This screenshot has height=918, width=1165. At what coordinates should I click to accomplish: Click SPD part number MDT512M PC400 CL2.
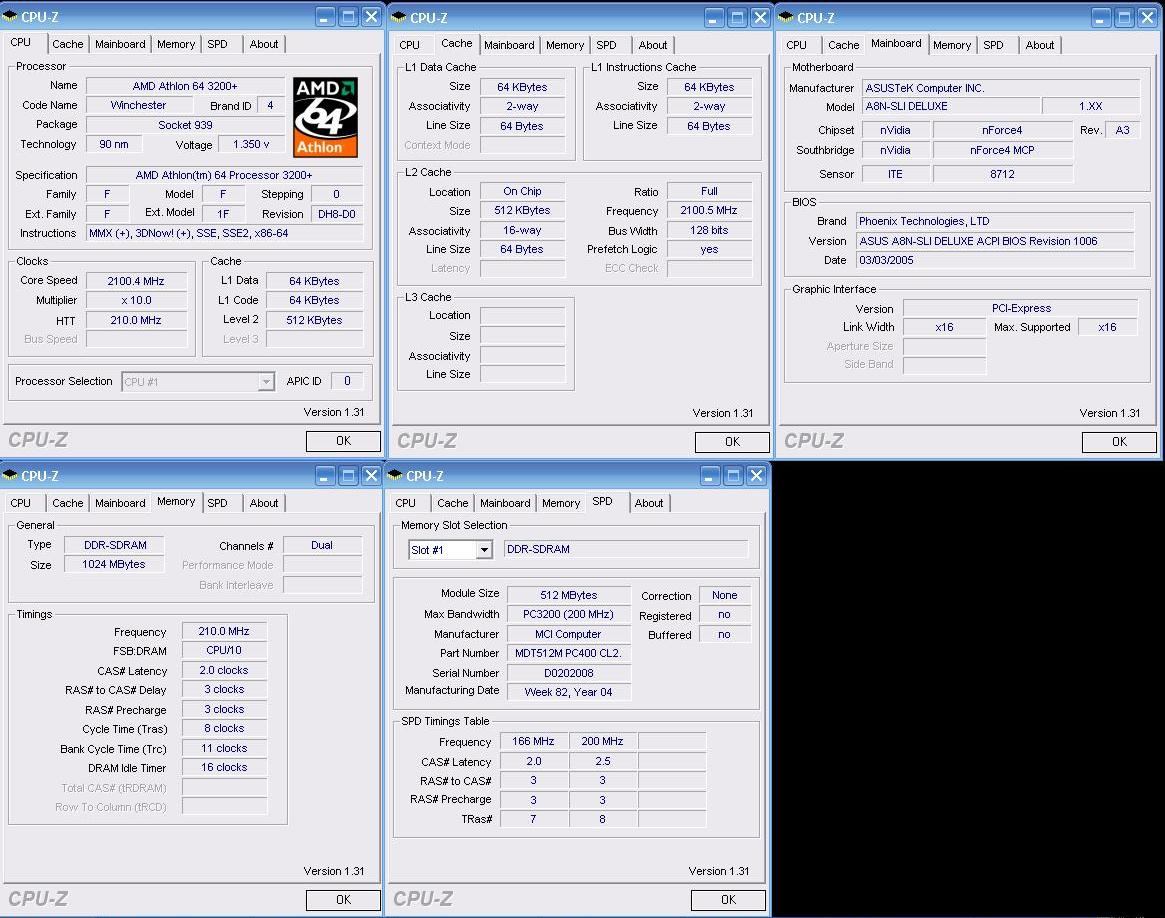tap(568, 654)
